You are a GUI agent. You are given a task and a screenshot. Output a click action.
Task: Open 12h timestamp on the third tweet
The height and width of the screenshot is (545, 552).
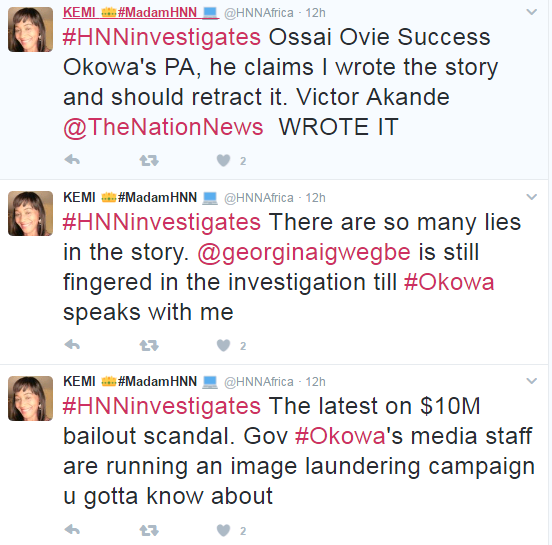[315, 382]
